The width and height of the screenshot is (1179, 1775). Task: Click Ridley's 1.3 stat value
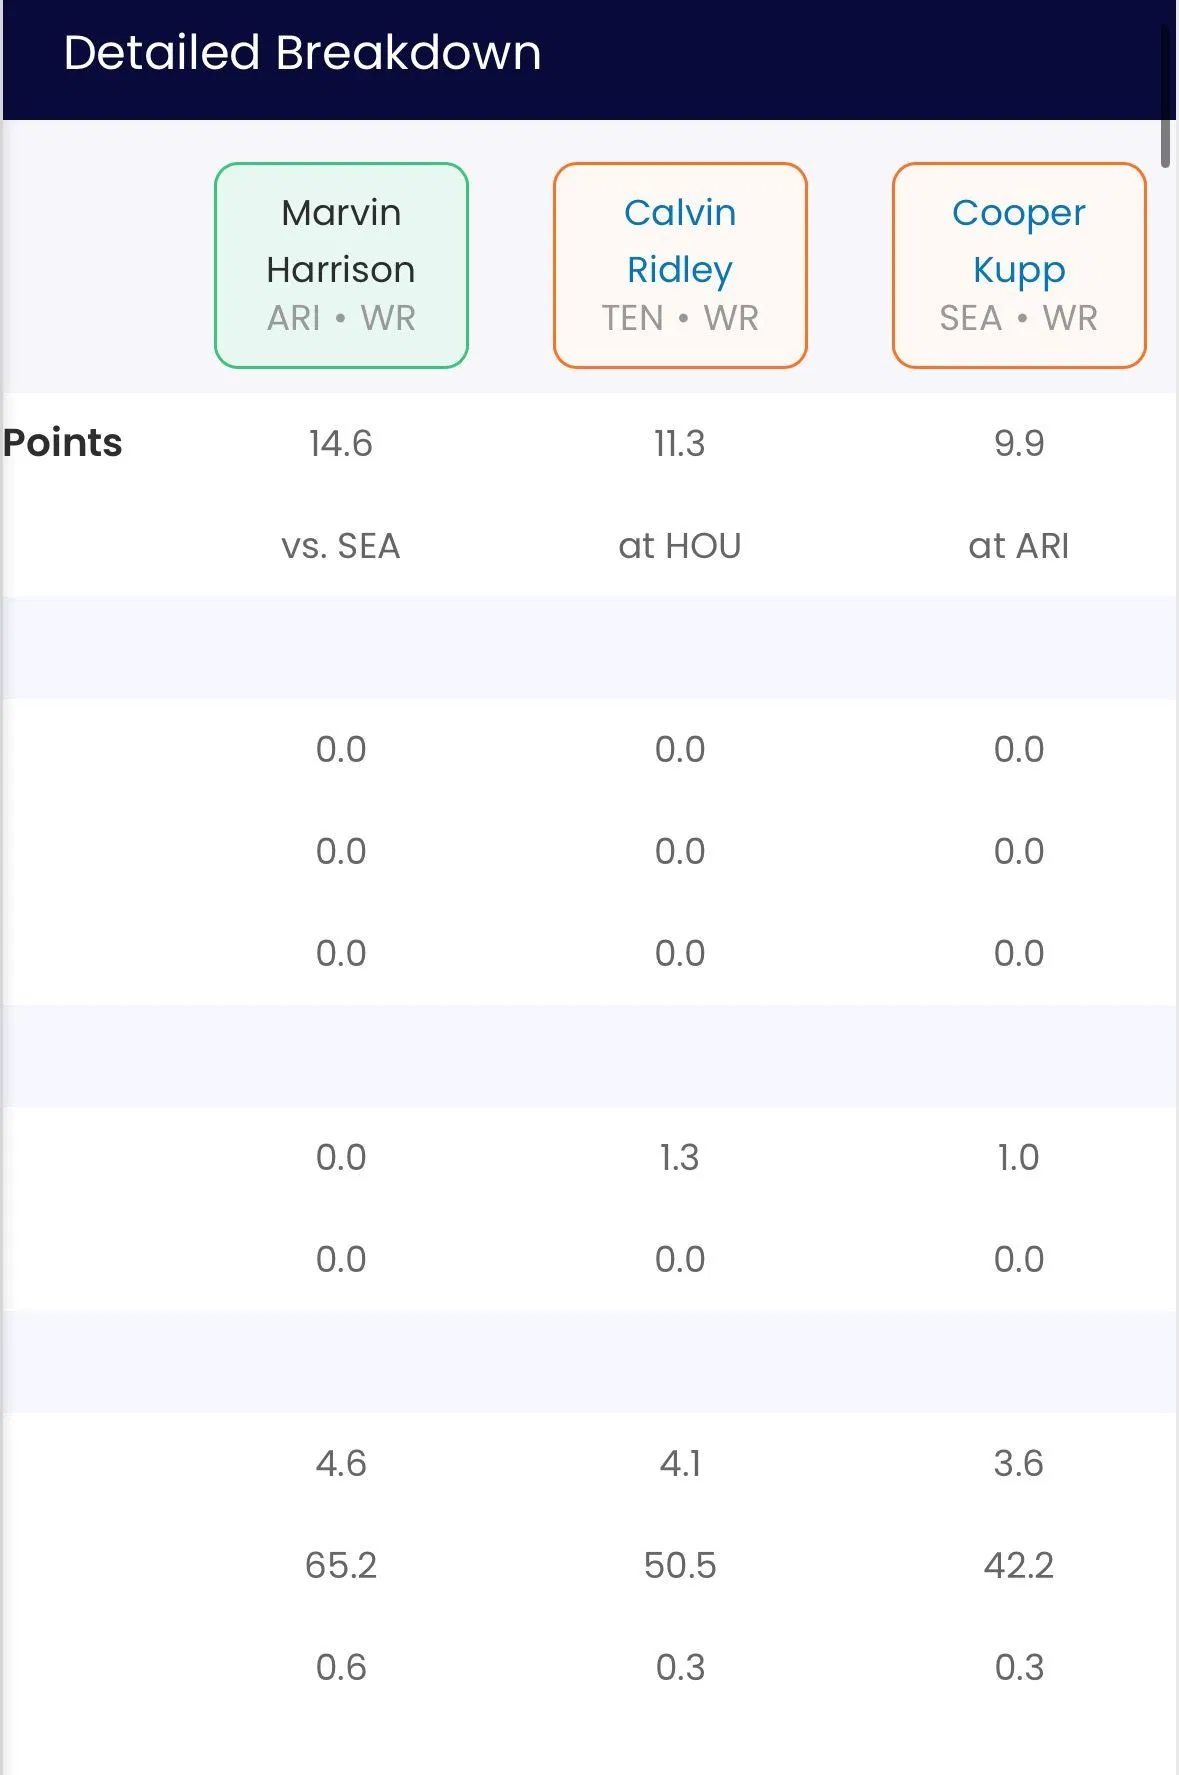tap(680, 1157)
